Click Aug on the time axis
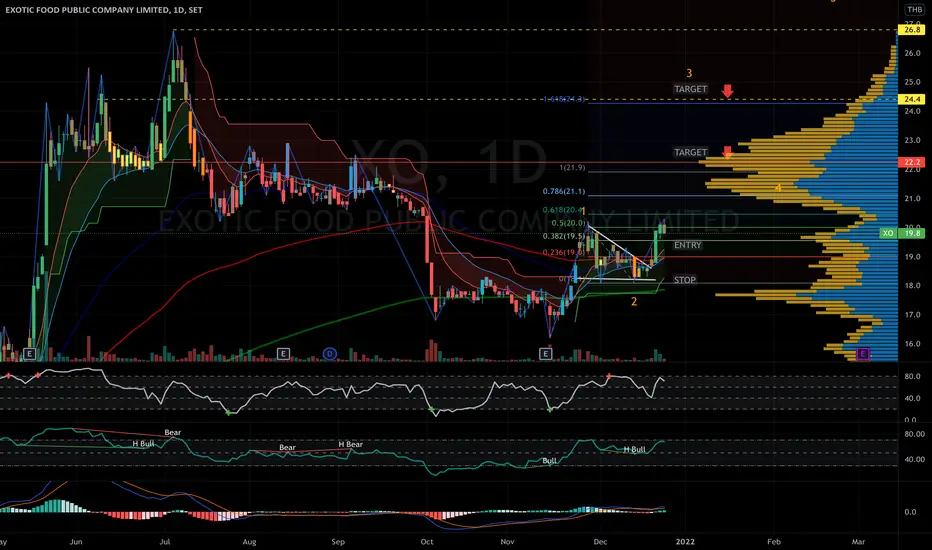The image size is (932, 550). 250,542
